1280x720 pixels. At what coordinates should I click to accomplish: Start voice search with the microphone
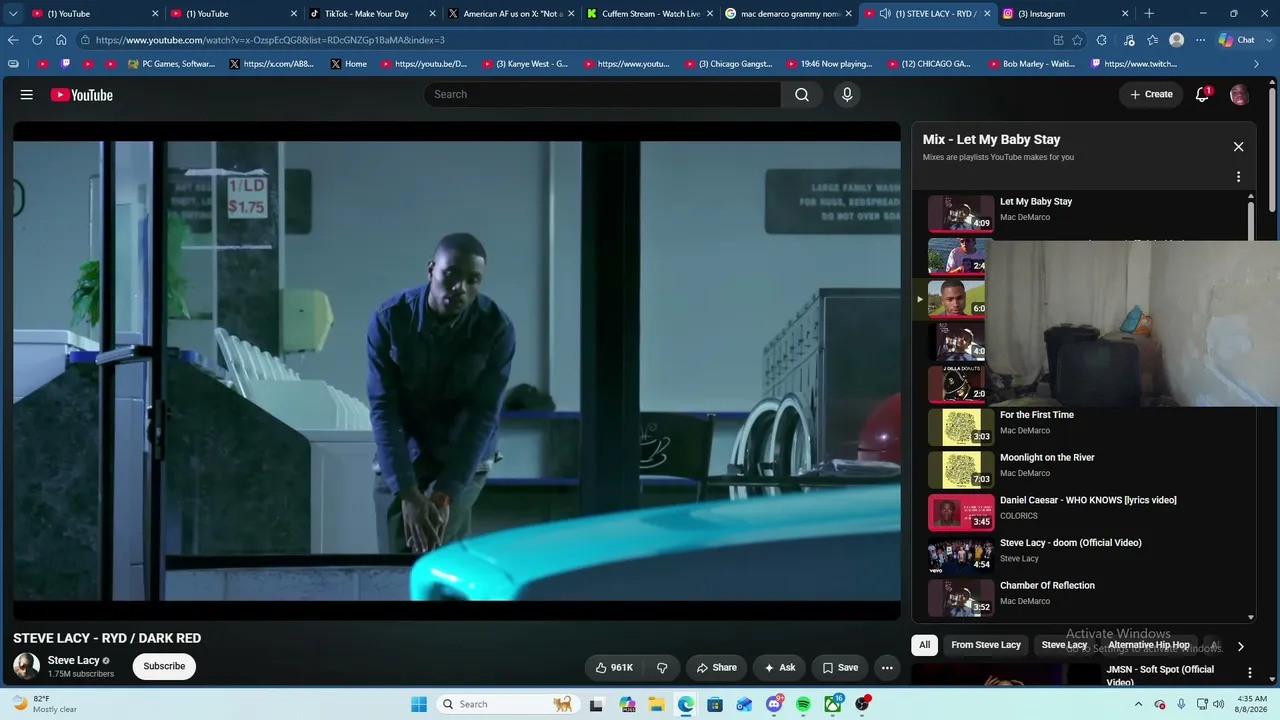(847, 95)
